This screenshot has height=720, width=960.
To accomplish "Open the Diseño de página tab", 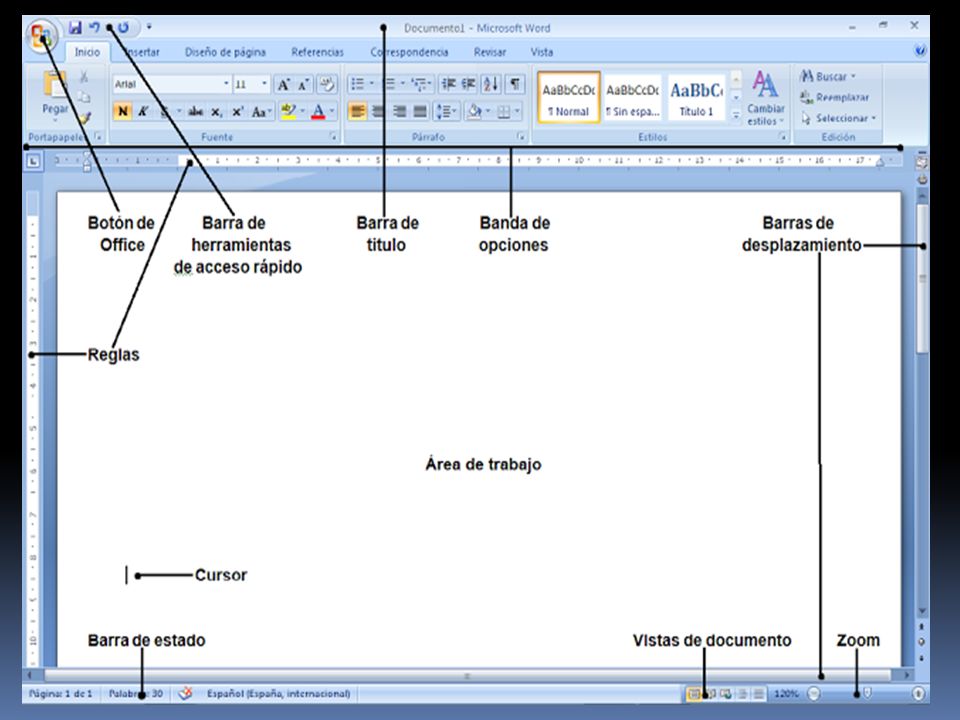I will 225,52.
